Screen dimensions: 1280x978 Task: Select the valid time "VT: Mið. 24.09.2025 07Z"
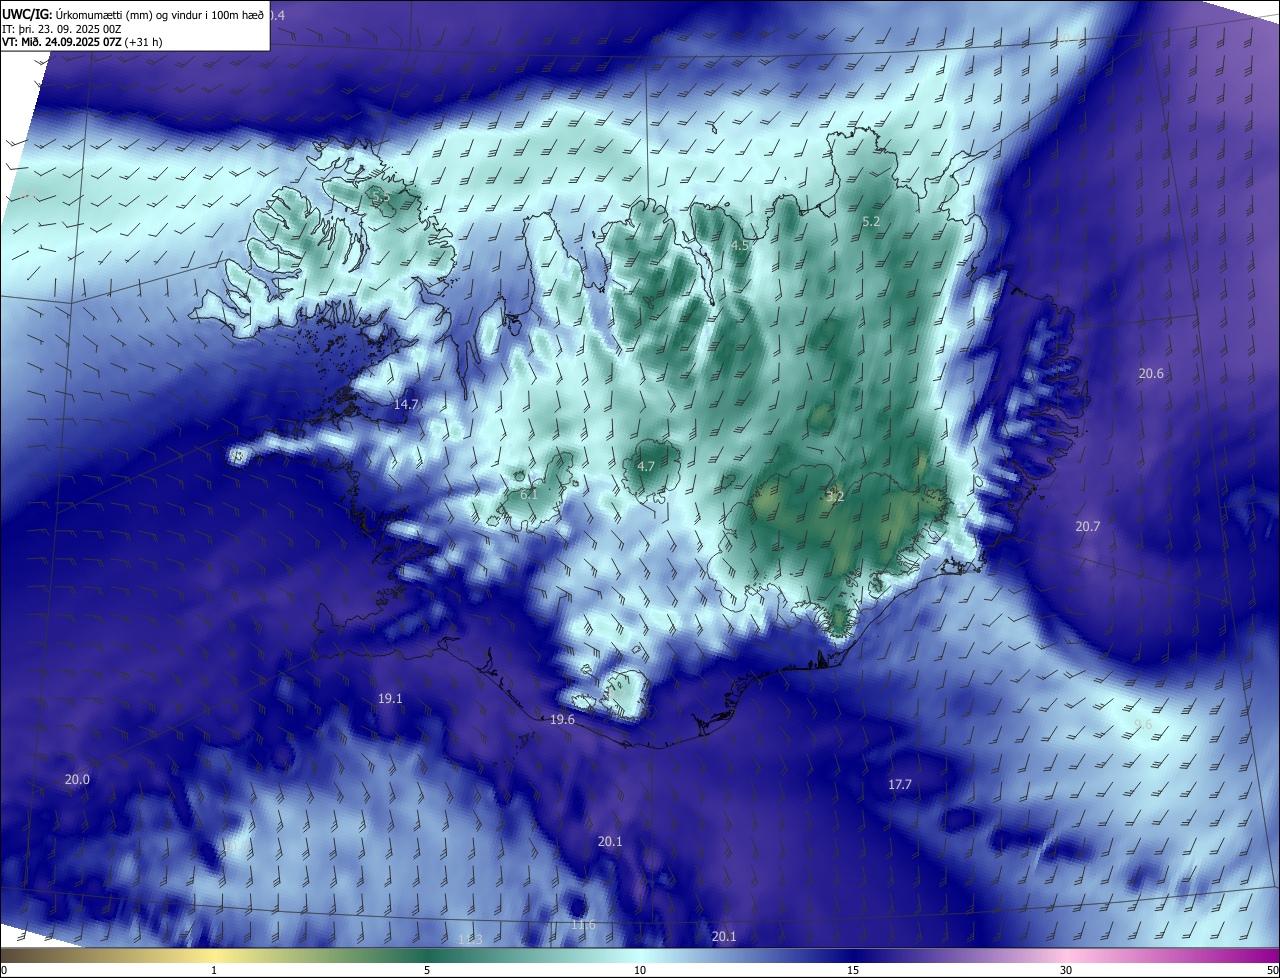click(x=62, y=42)
